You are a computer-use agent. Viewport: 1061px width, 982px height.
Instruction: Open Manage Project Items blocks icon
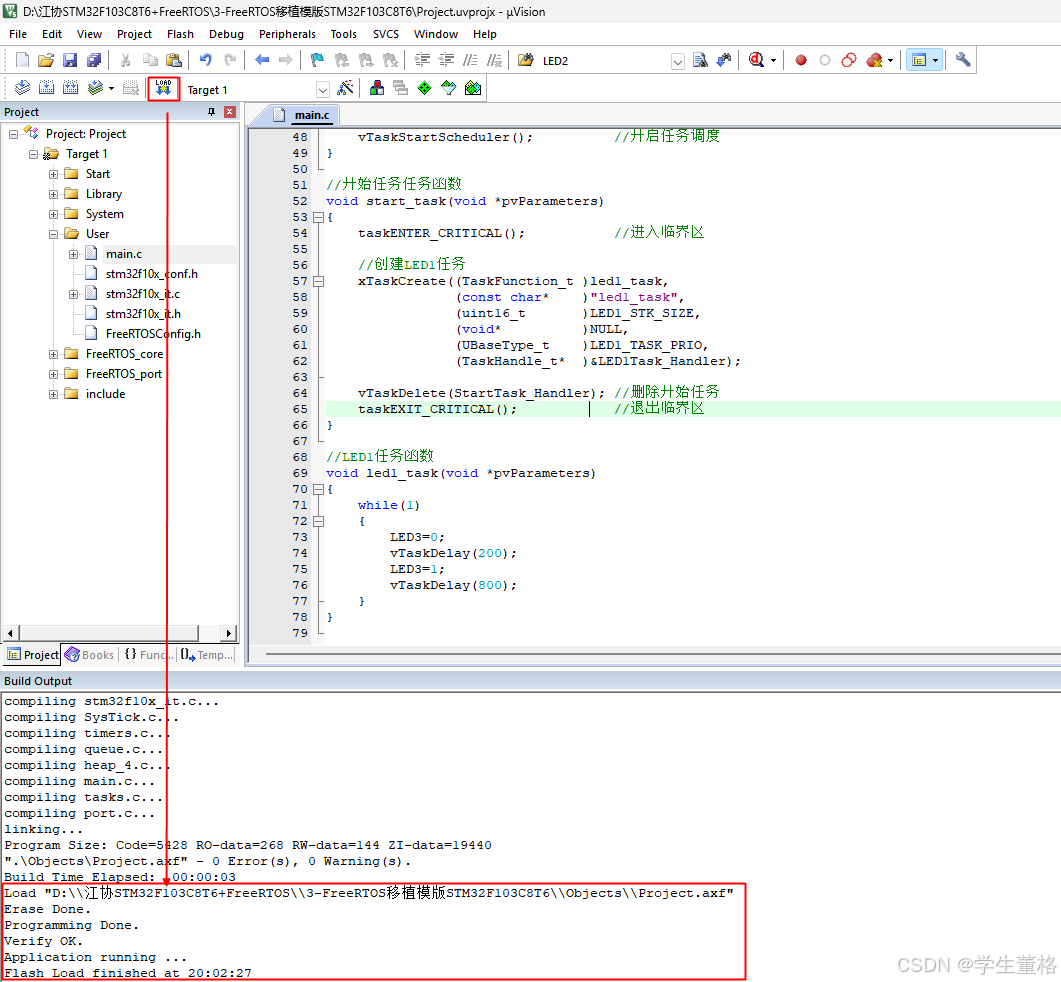377,88
